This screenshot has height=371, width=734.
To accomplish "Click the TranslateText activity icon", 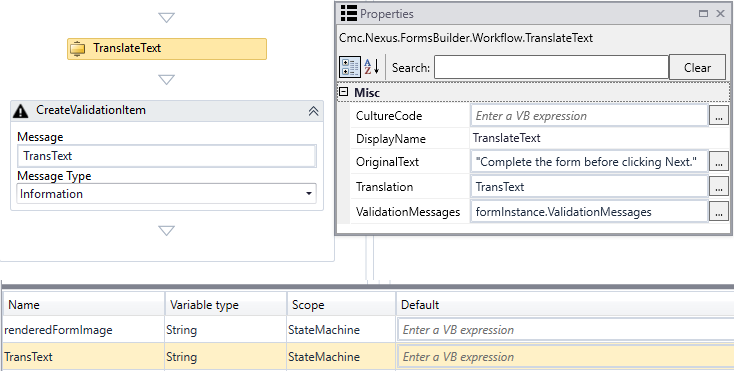I will click(x=78, y=49).
